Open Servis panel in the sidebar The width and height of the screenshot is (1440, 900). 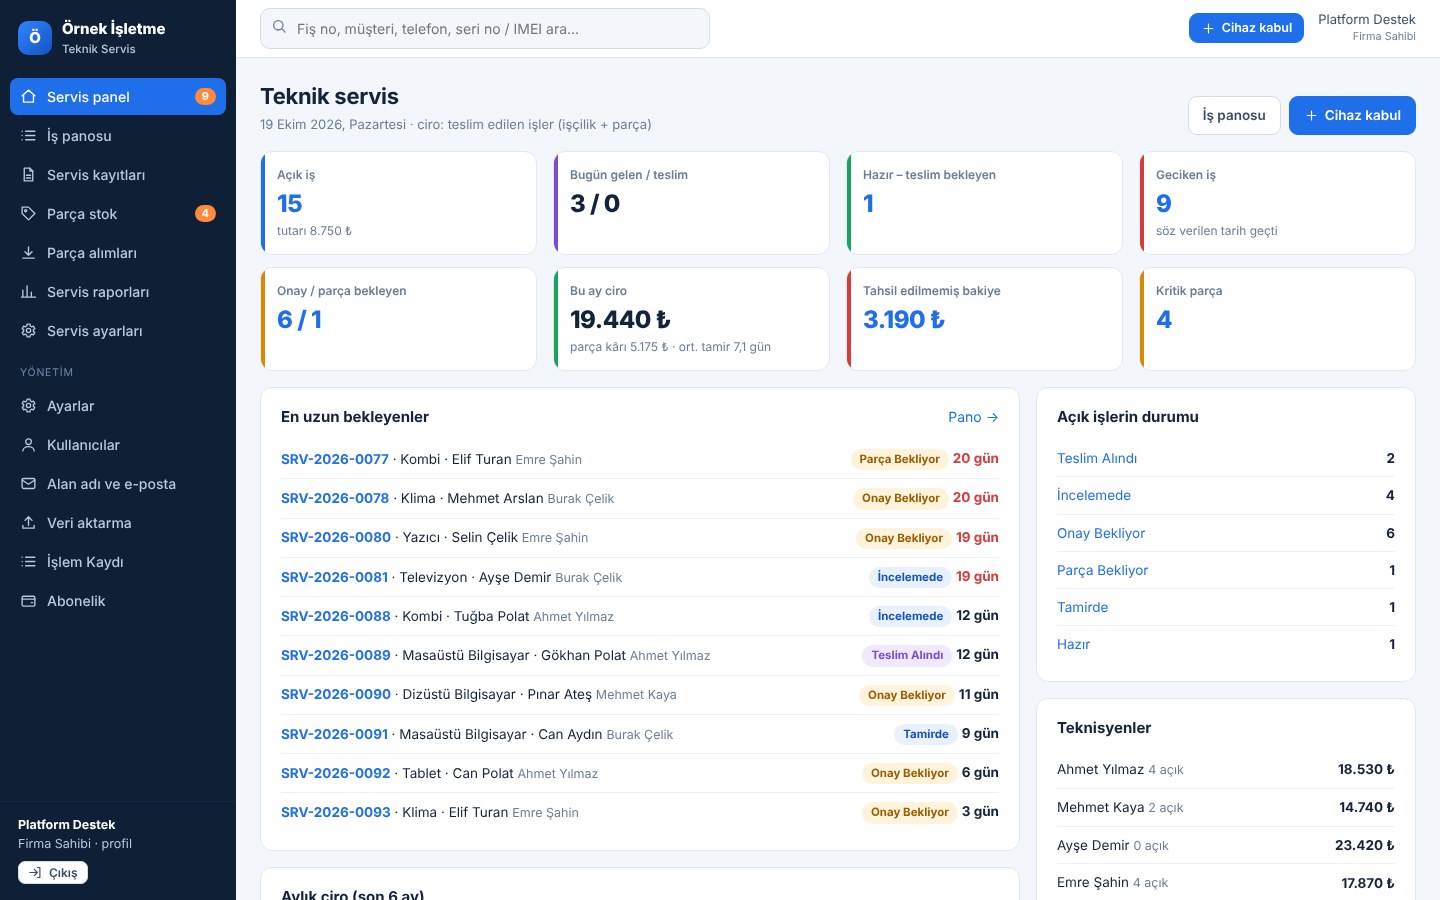click(x=118, y=97)
